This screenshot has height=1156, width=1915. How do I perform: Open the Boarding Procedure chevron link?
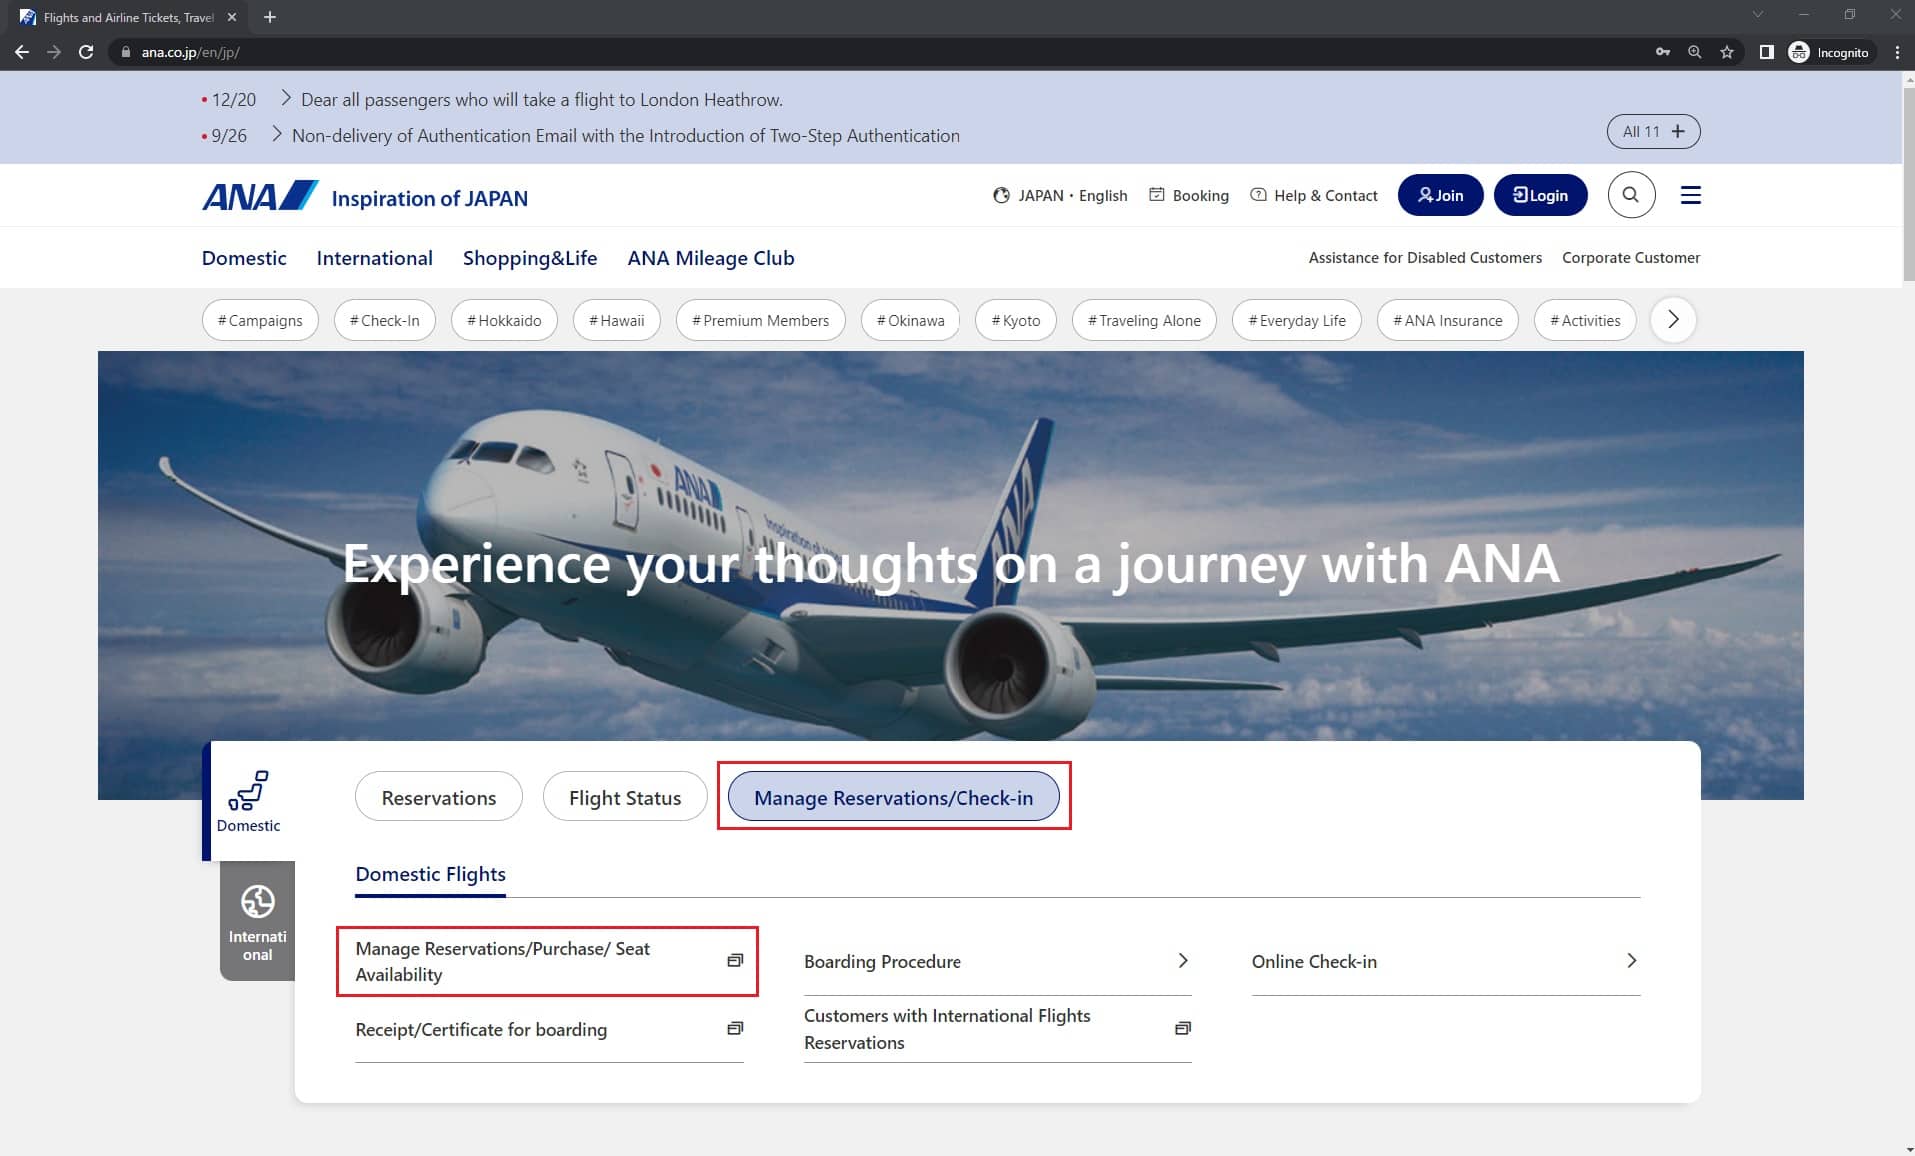996,961
